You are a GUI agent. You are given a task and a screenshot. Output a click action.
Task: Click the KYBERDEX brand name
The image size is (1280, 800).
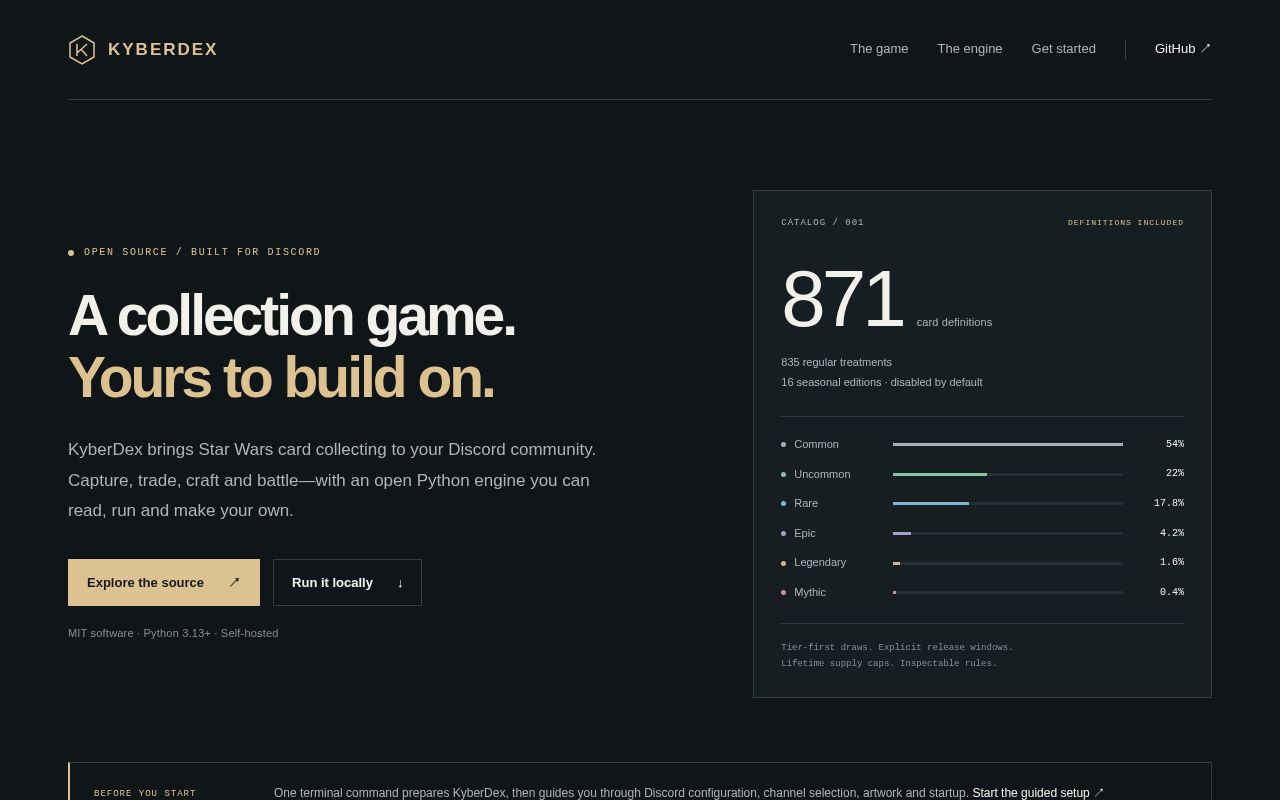pos(163,50)
